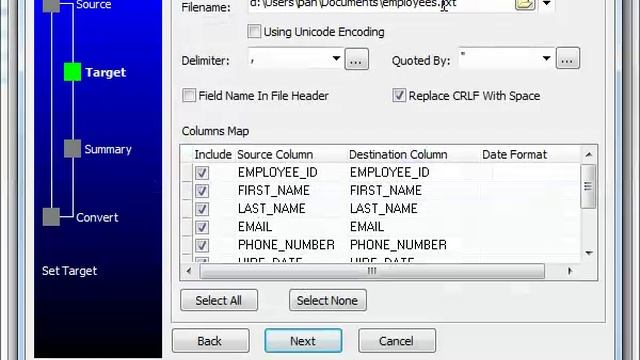The height and width of the screenshot is (360, 640).
Task: Click the Target step label
Action: click(105, 72)
